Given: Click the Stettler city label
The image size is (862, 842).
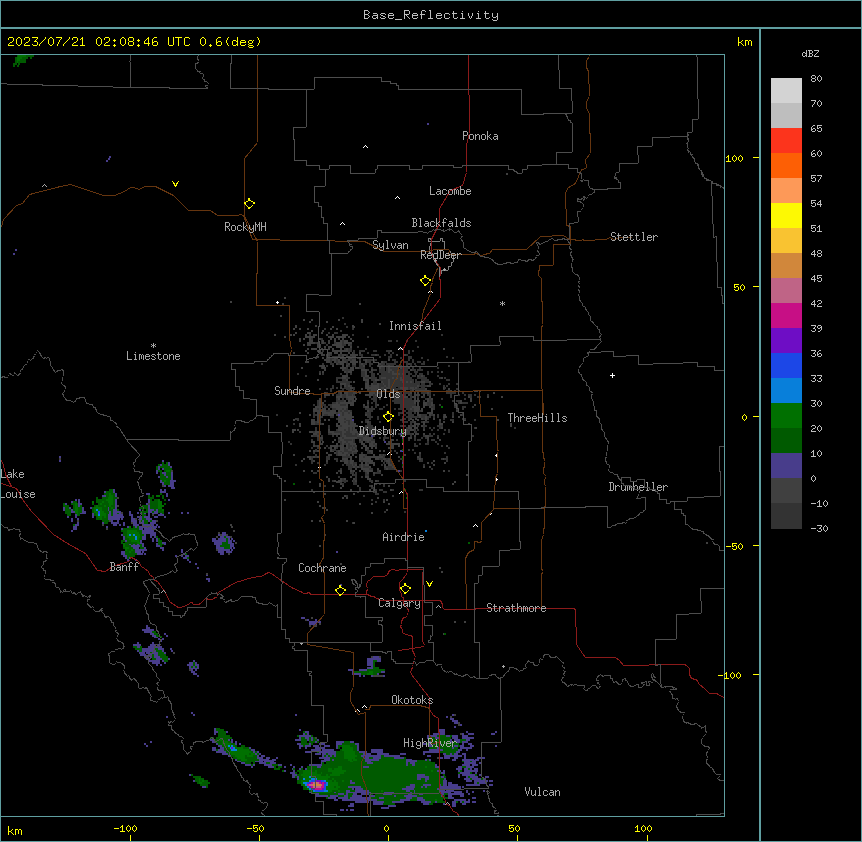Looking at the screenshot, I should point(634,237).
